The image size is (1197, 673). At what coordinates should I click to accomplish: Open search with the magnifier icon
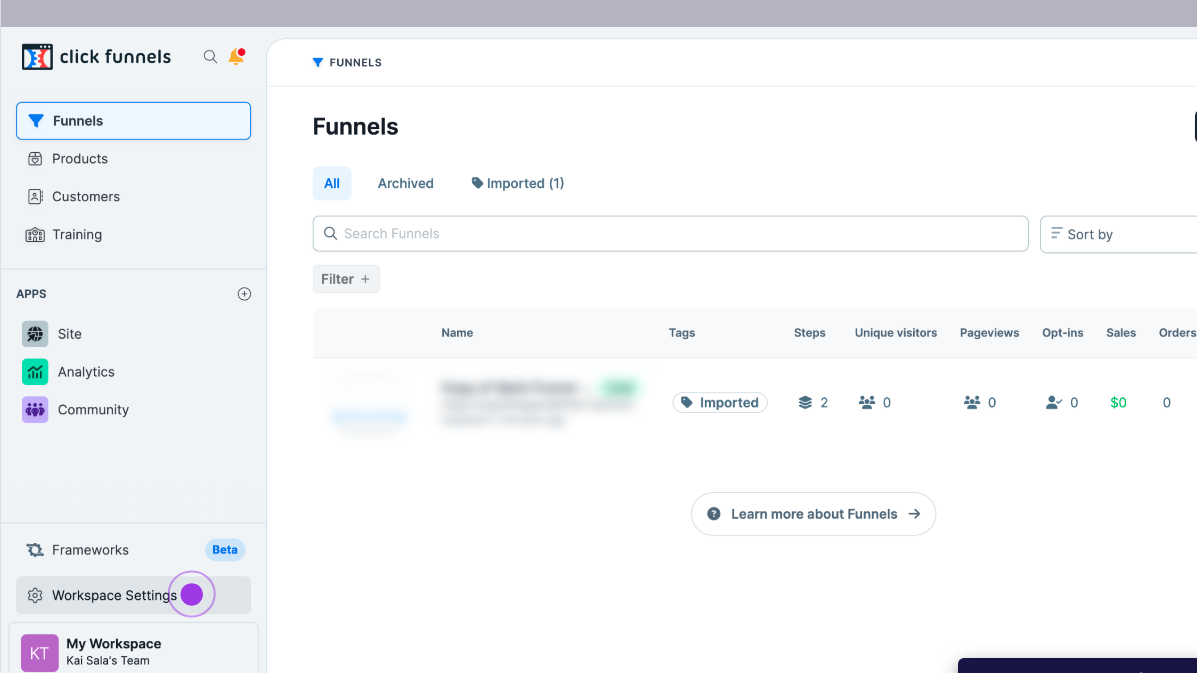click(x=210, y=57)
